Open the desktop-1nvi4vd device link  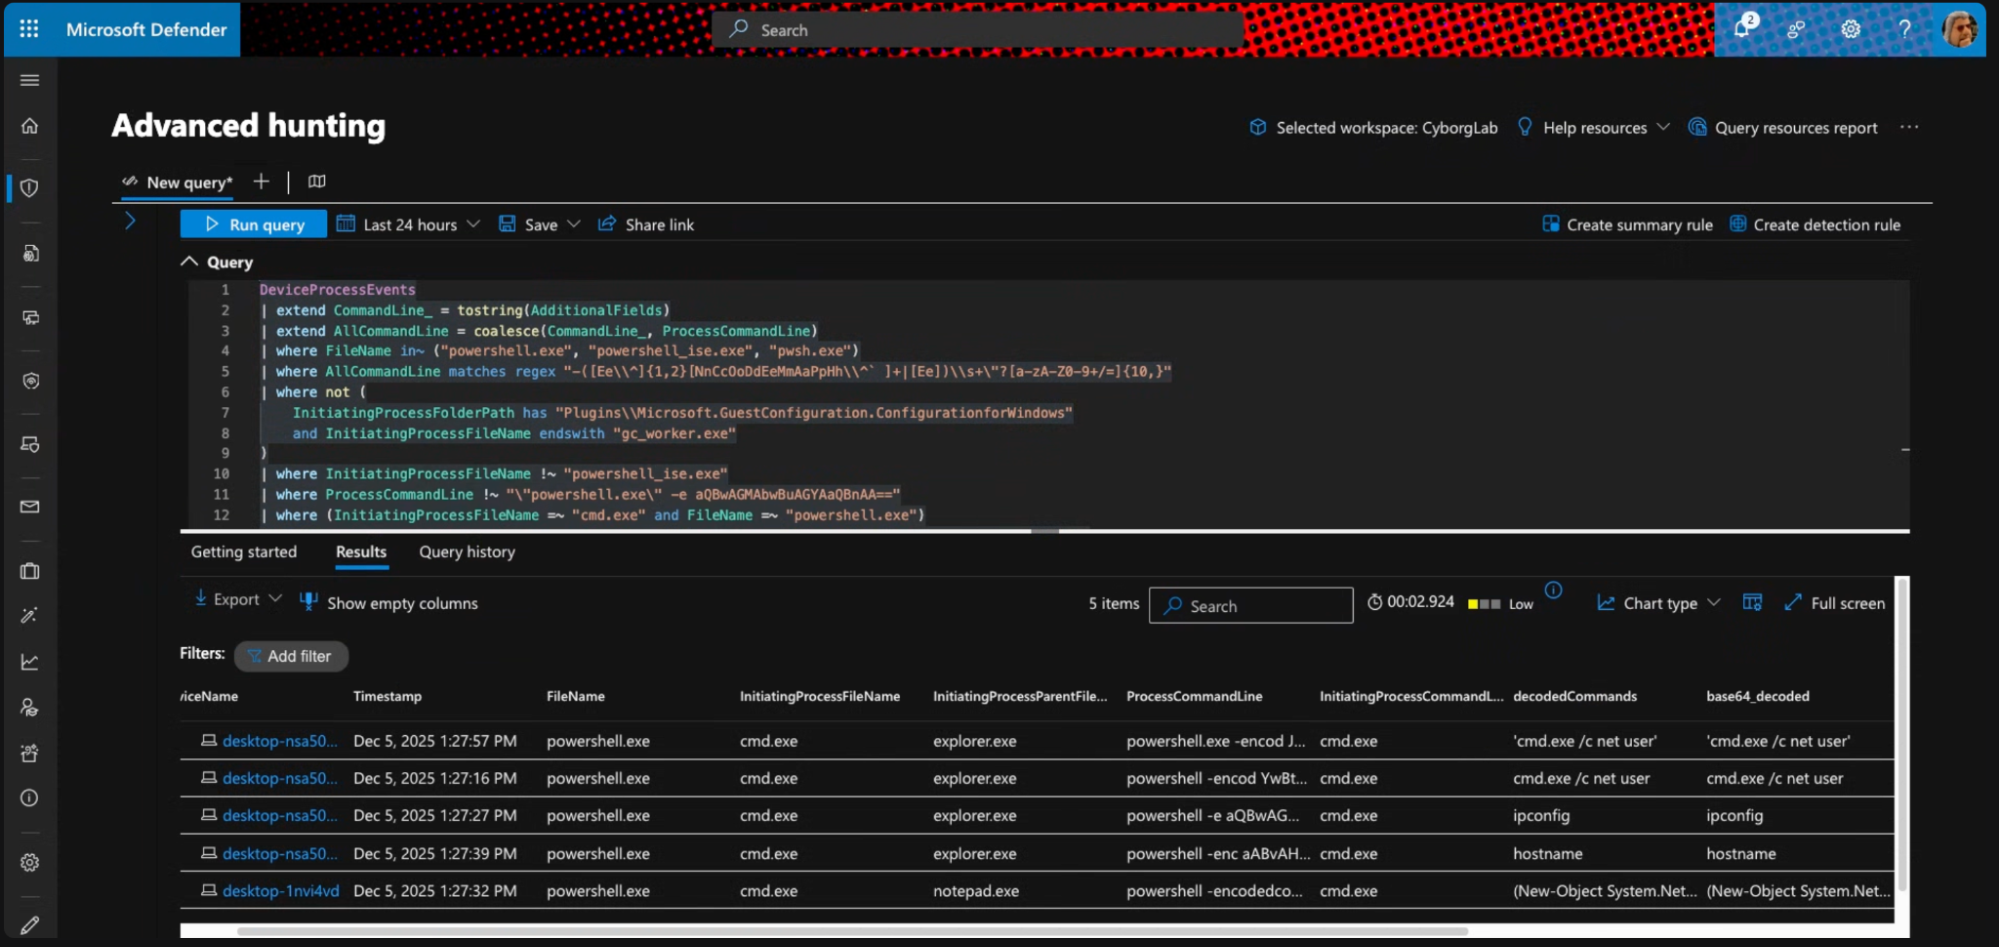(x=280, y=891)
